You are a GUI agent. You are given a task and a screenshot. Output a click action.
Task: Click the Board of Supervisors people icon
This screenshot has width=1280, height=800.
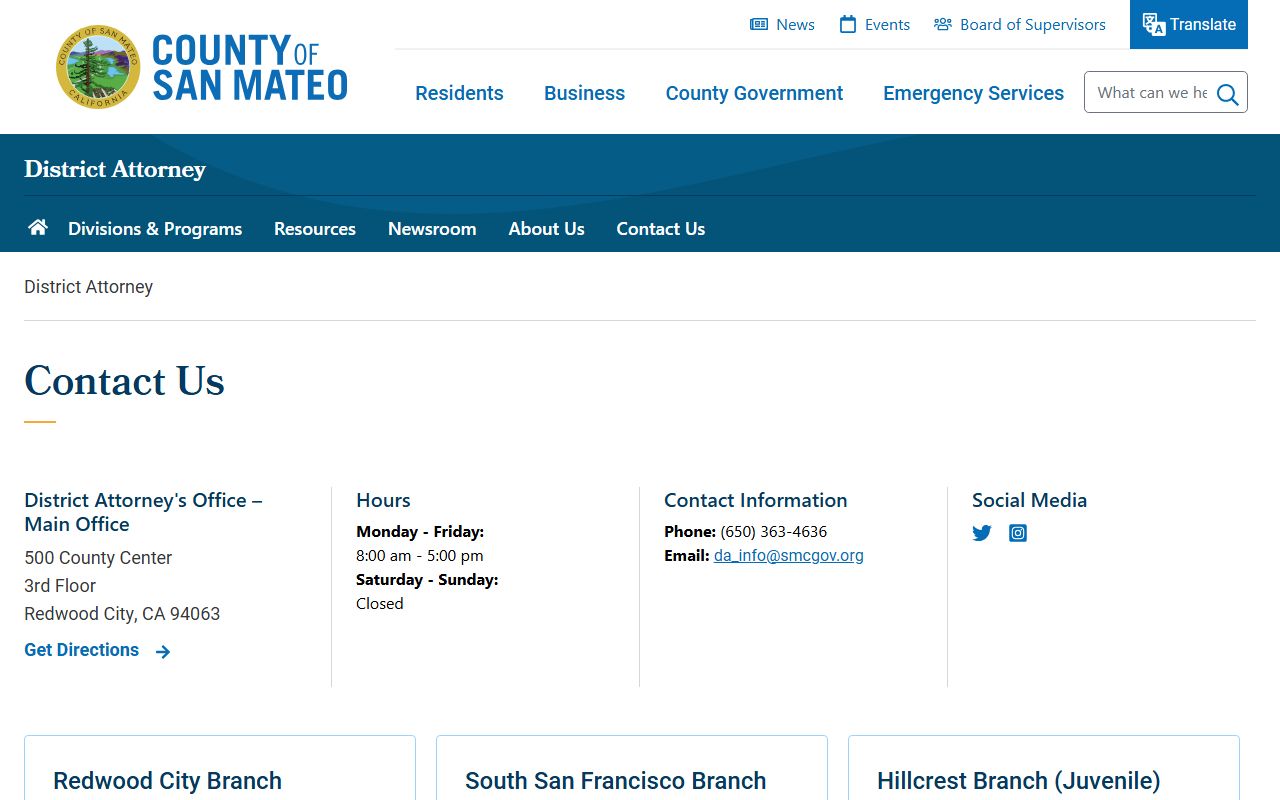pos(943,24)
